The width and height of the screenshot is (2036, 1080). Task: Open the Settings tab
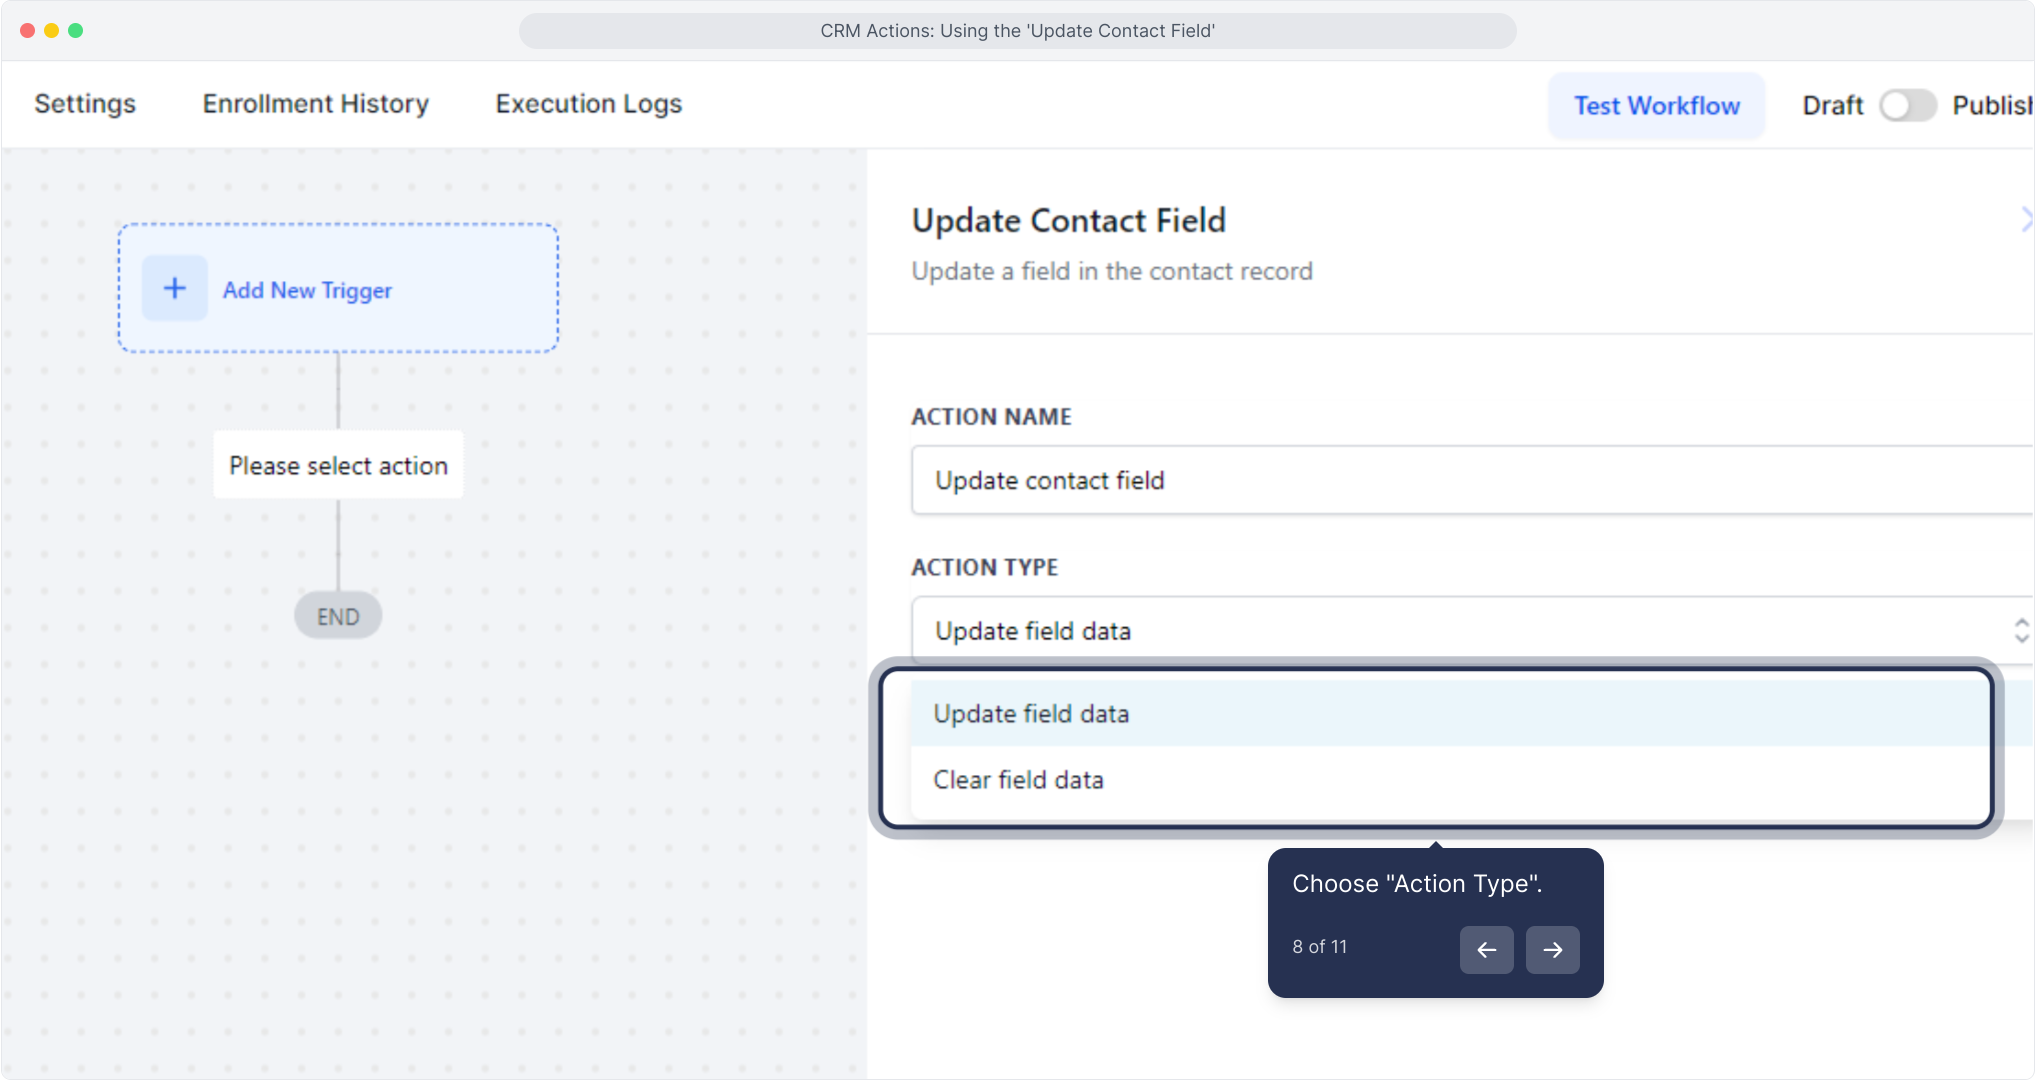tap(85, 104)
